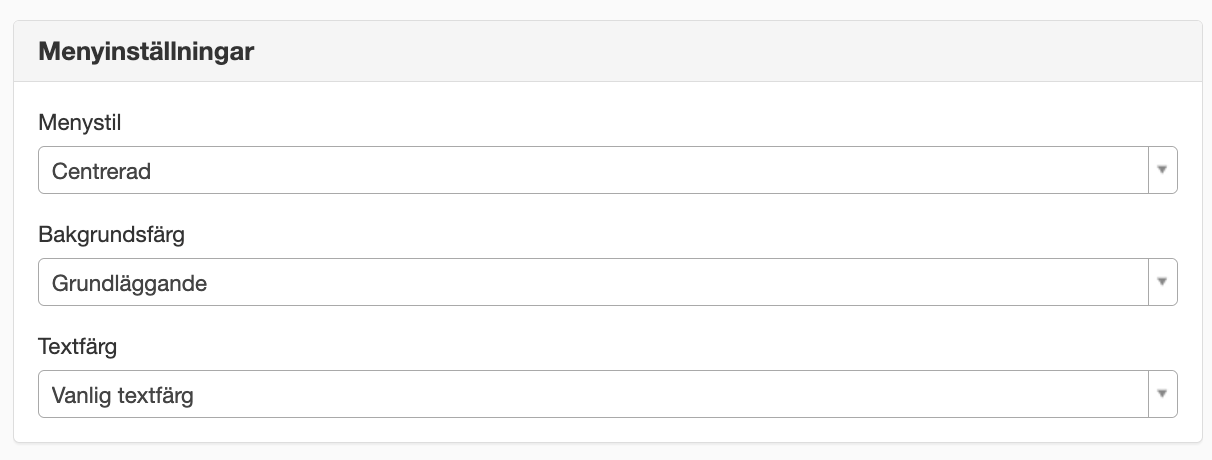Select the gray Menyinställningar header bar
This screenshot has height=460, width=1212.
(x=608, y=52)
